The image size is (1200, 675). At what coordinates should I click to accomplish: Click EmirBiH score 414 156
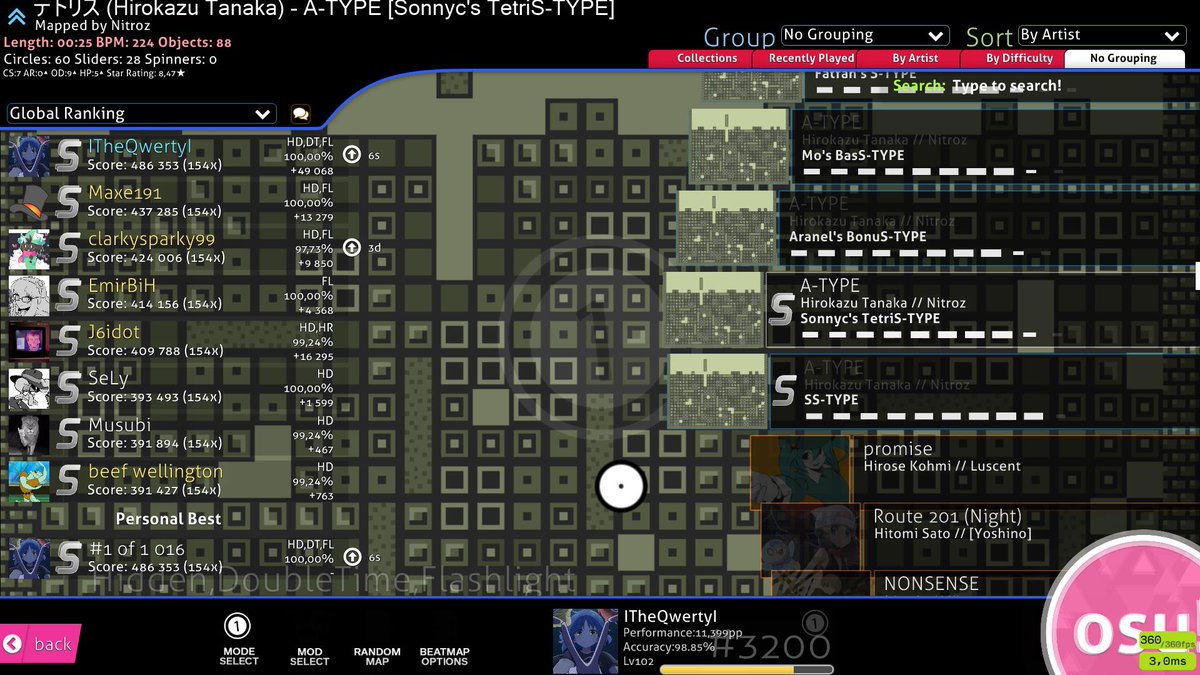[154, 304]
